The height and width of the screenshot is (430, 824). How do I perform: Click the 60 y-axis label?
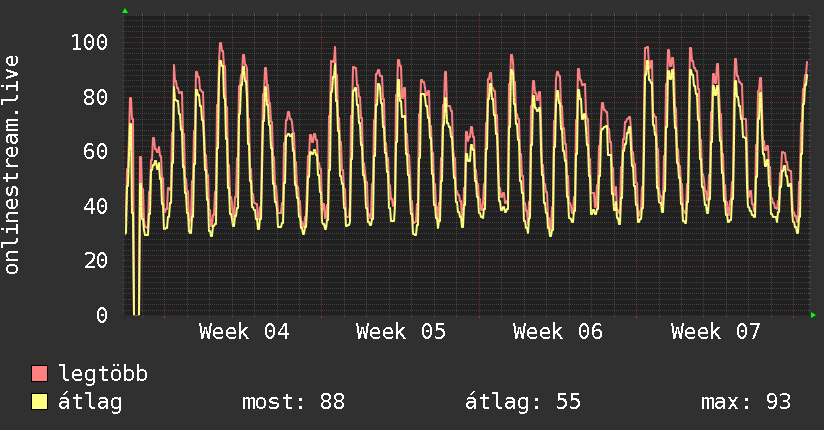[96, 152]
